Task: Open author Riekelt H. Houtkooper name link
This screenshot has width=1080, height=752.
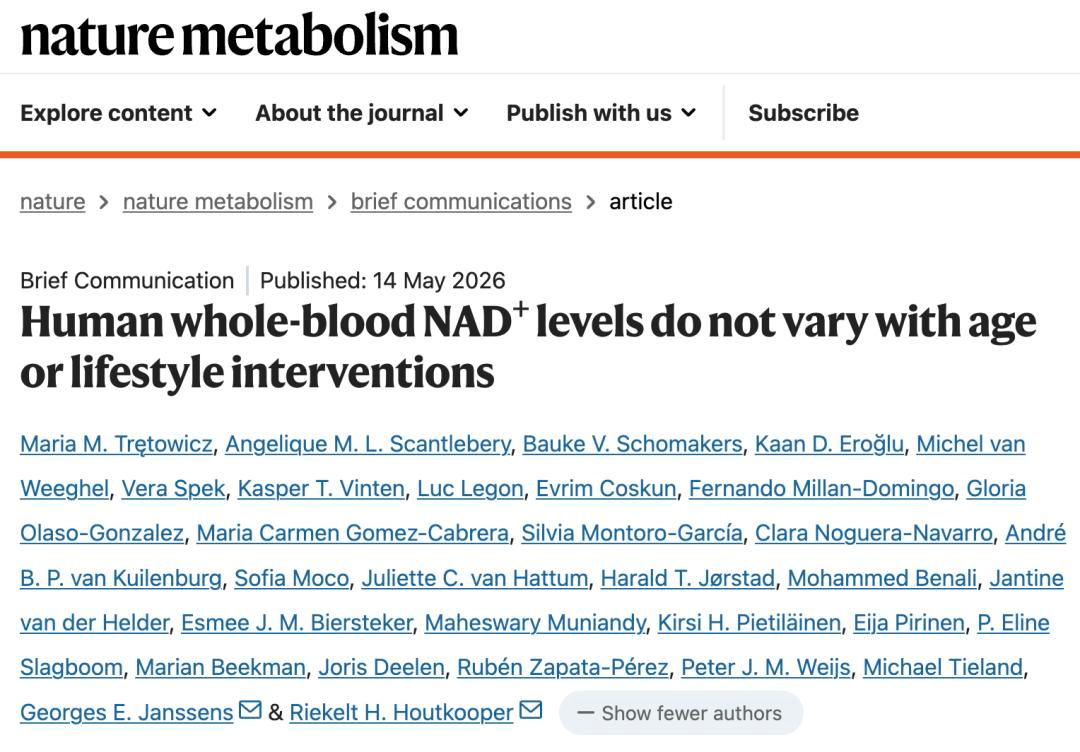Action: click(x=402, y=712)
